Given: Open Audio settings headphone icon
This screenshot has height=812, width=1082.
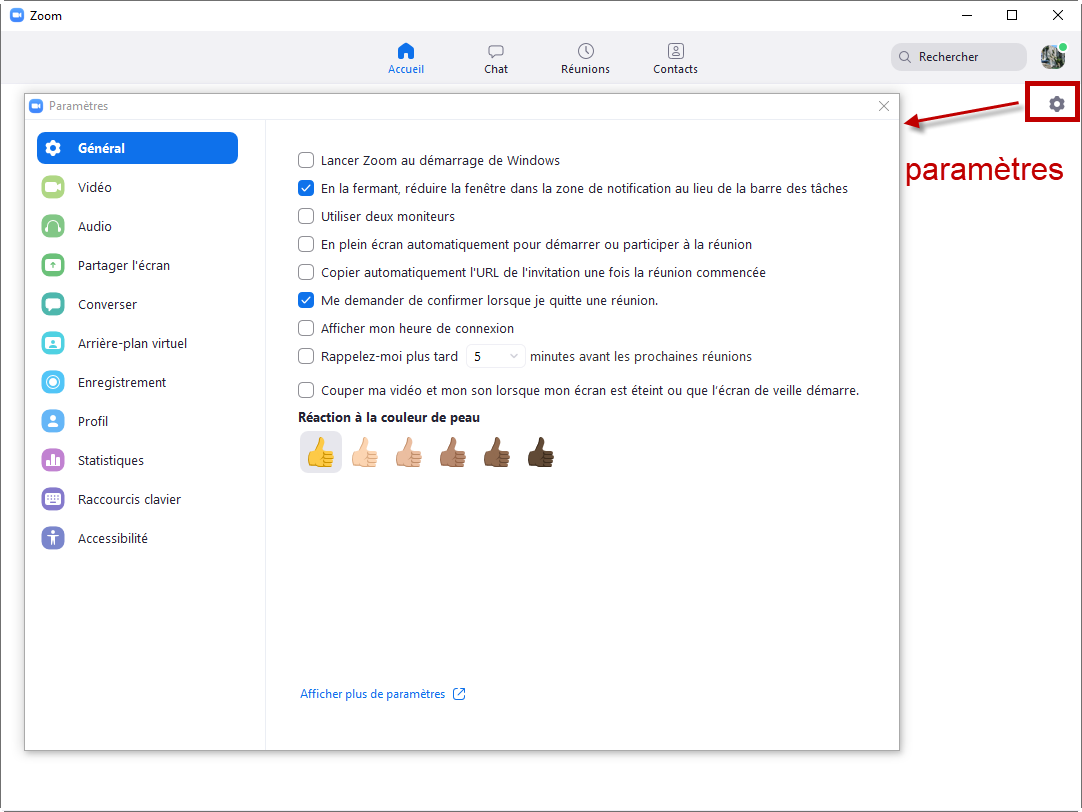Looking at the screenshot, I should tap(53, 226).
